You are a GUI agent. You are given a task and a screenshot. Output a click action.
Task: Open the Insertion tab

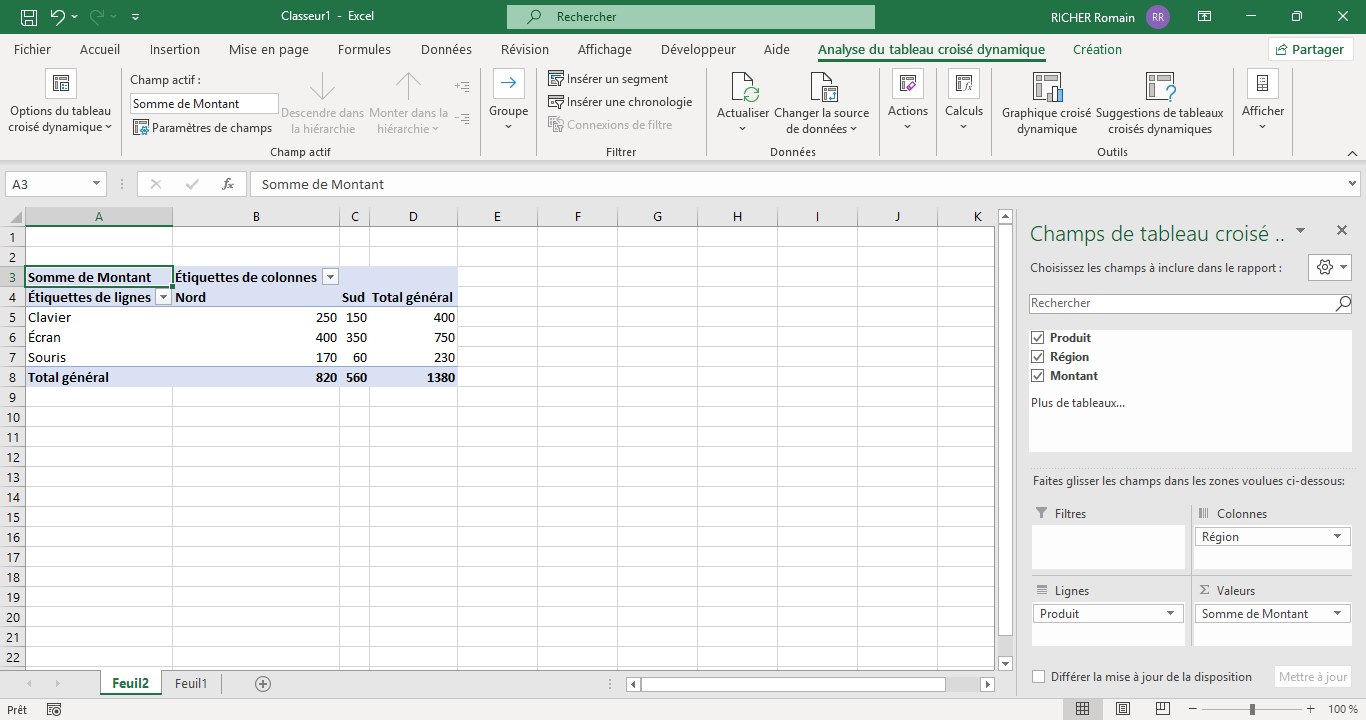[175, 49]
